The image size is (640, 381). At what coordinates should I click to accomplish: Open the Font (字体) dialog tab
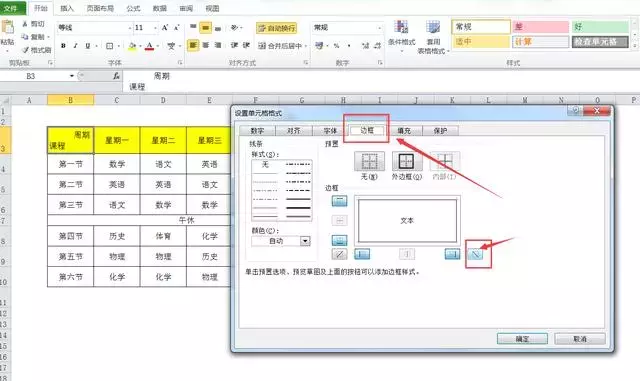click(330, 131)
